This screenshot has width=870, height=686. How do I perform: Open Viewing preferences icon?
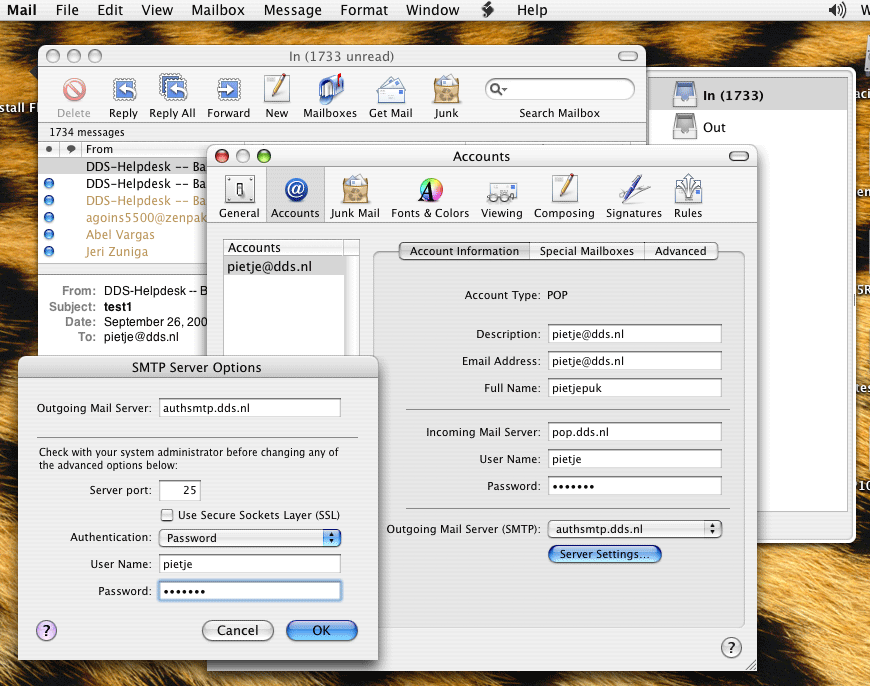502,192
